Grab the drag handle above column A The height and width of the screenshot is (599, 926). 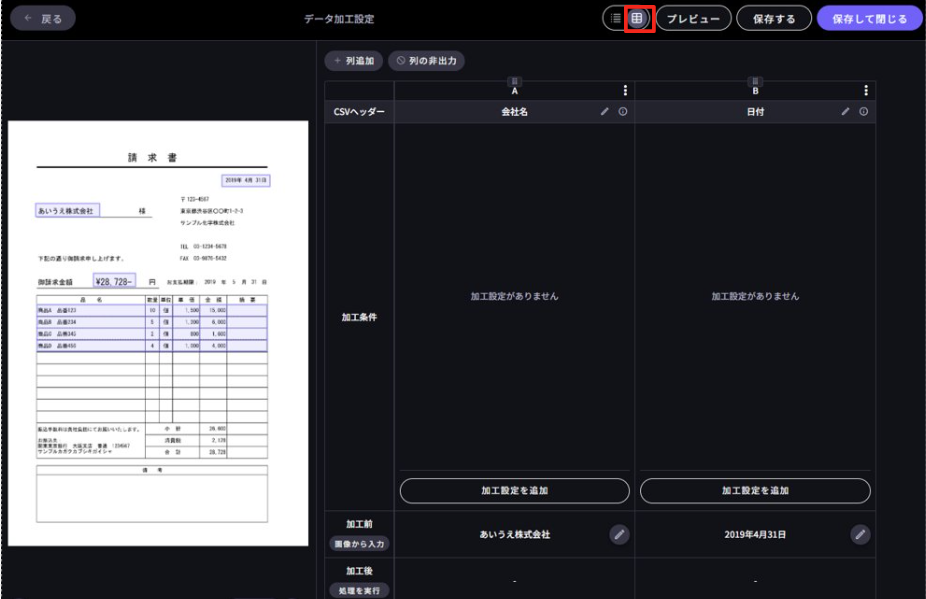[515, 81]
